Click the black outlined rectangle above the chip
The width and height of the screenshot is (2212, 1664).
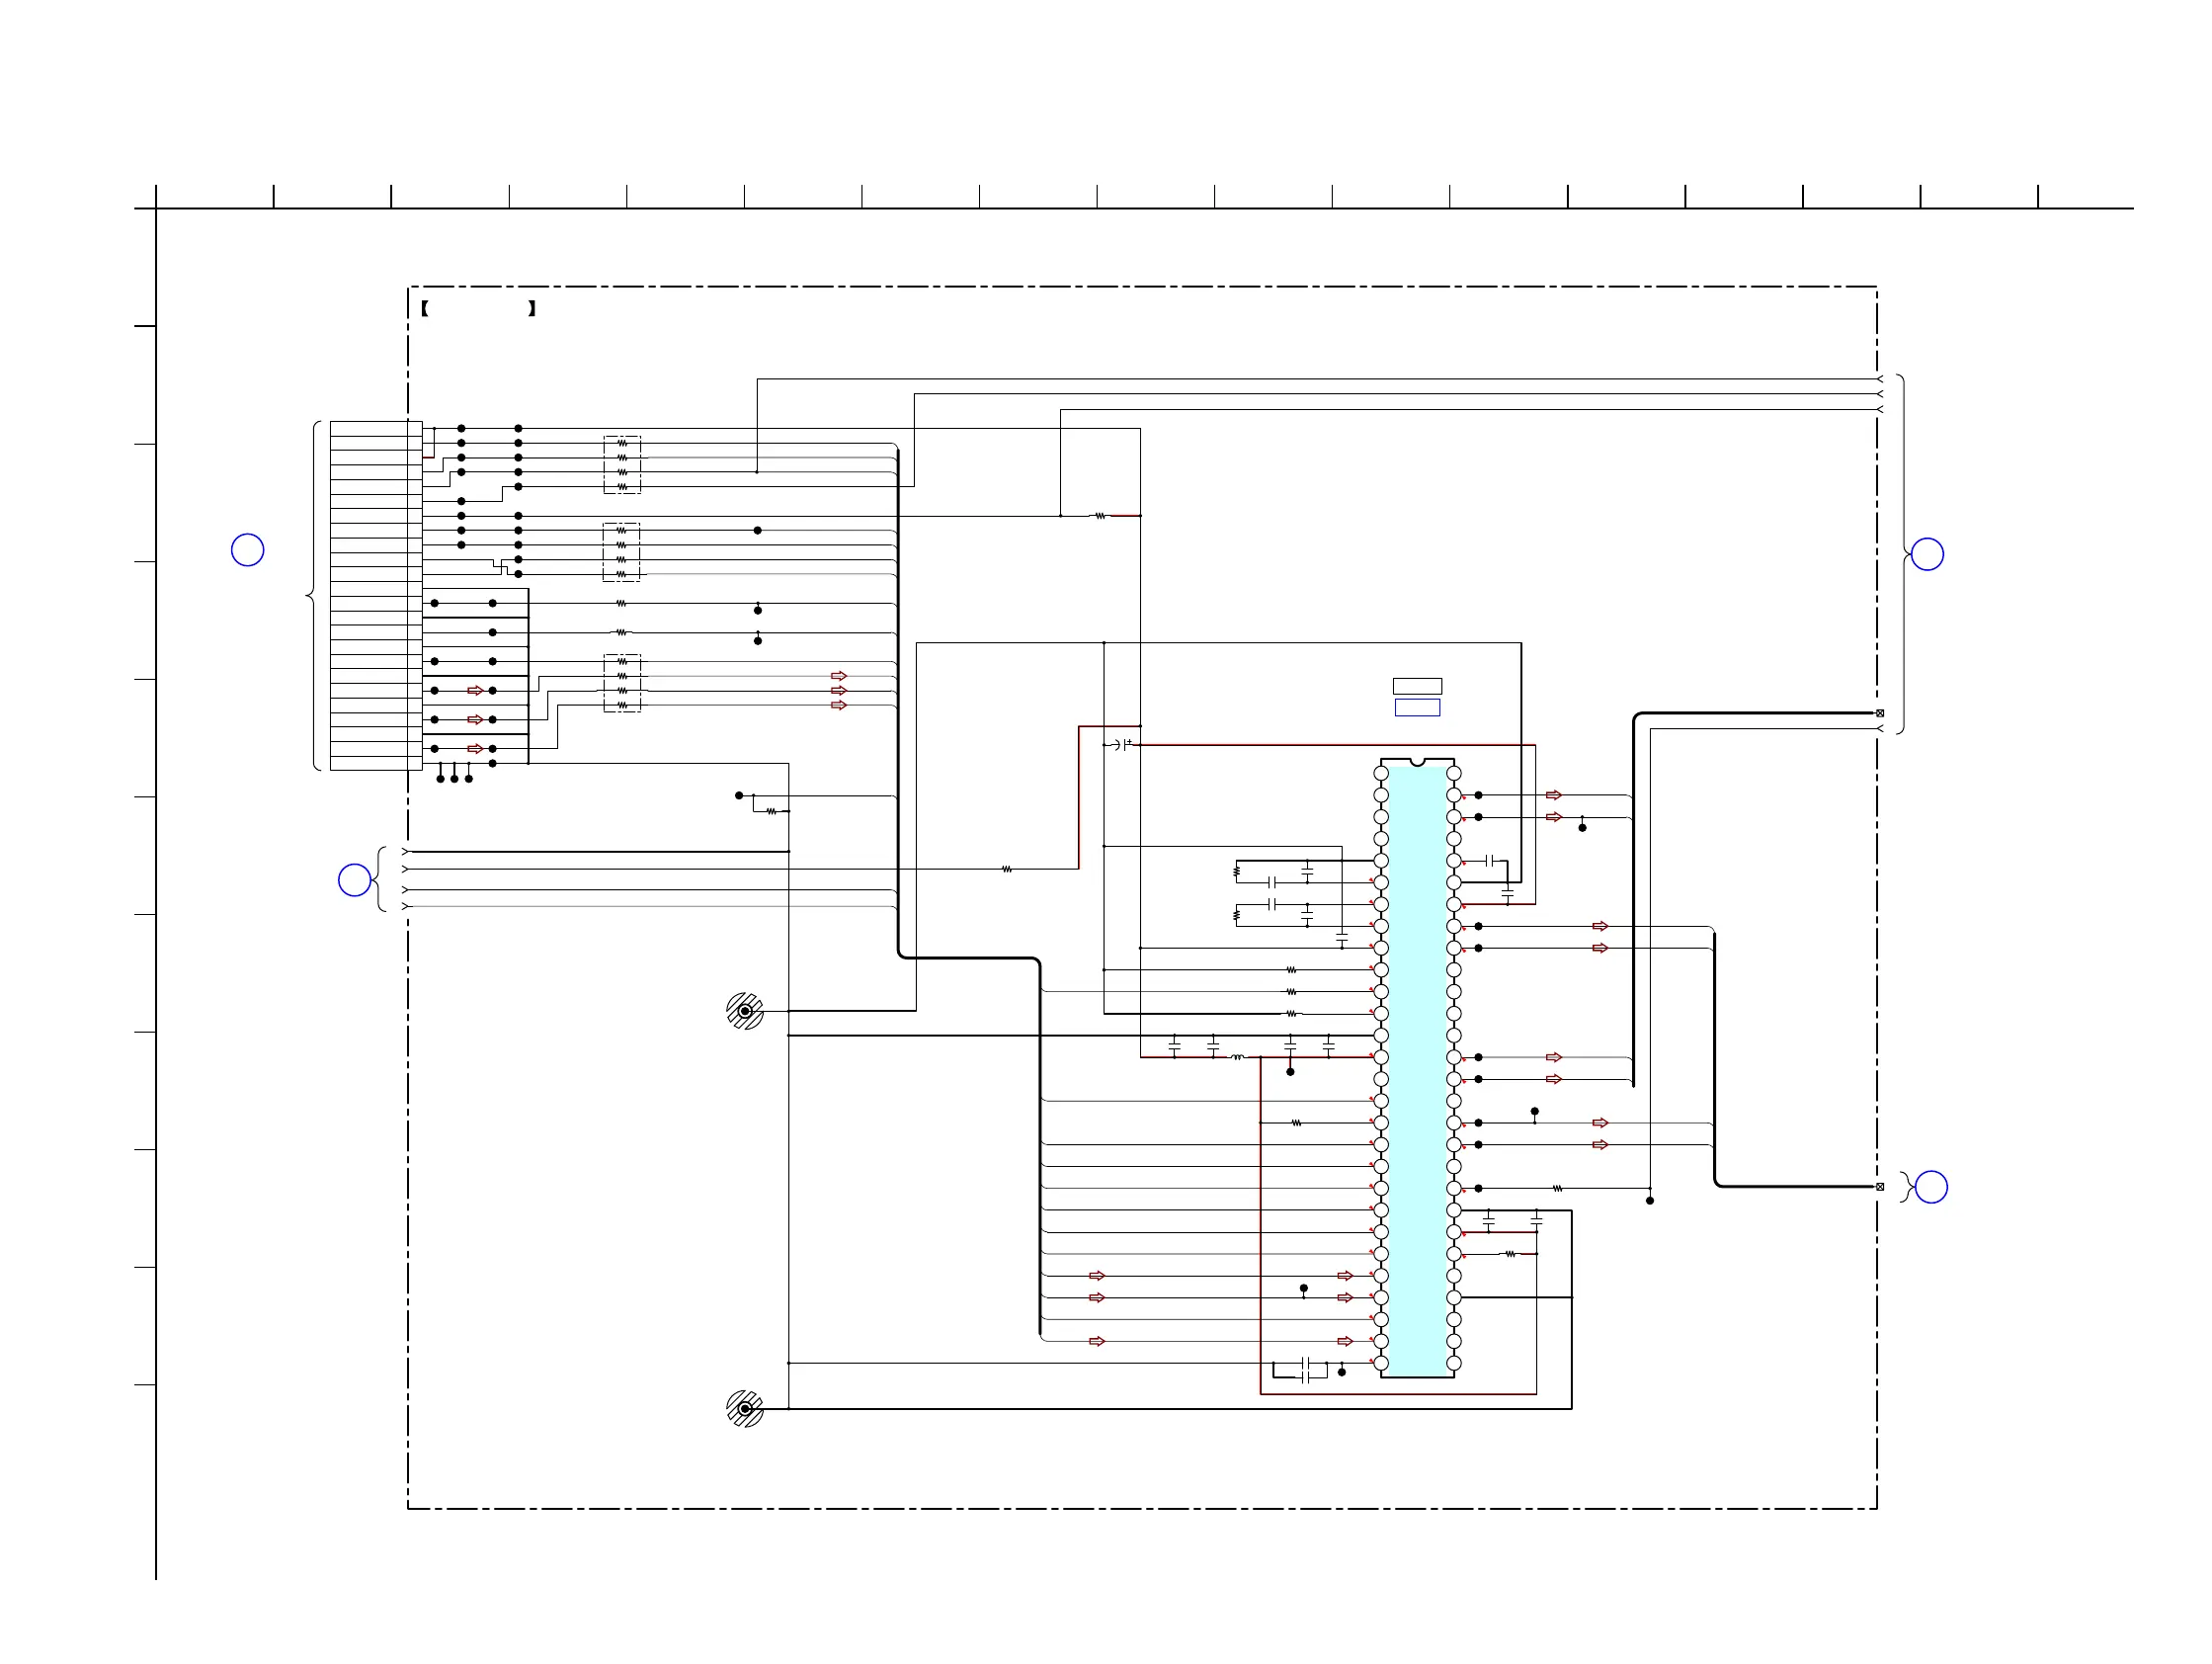[x=1417, y=686]
